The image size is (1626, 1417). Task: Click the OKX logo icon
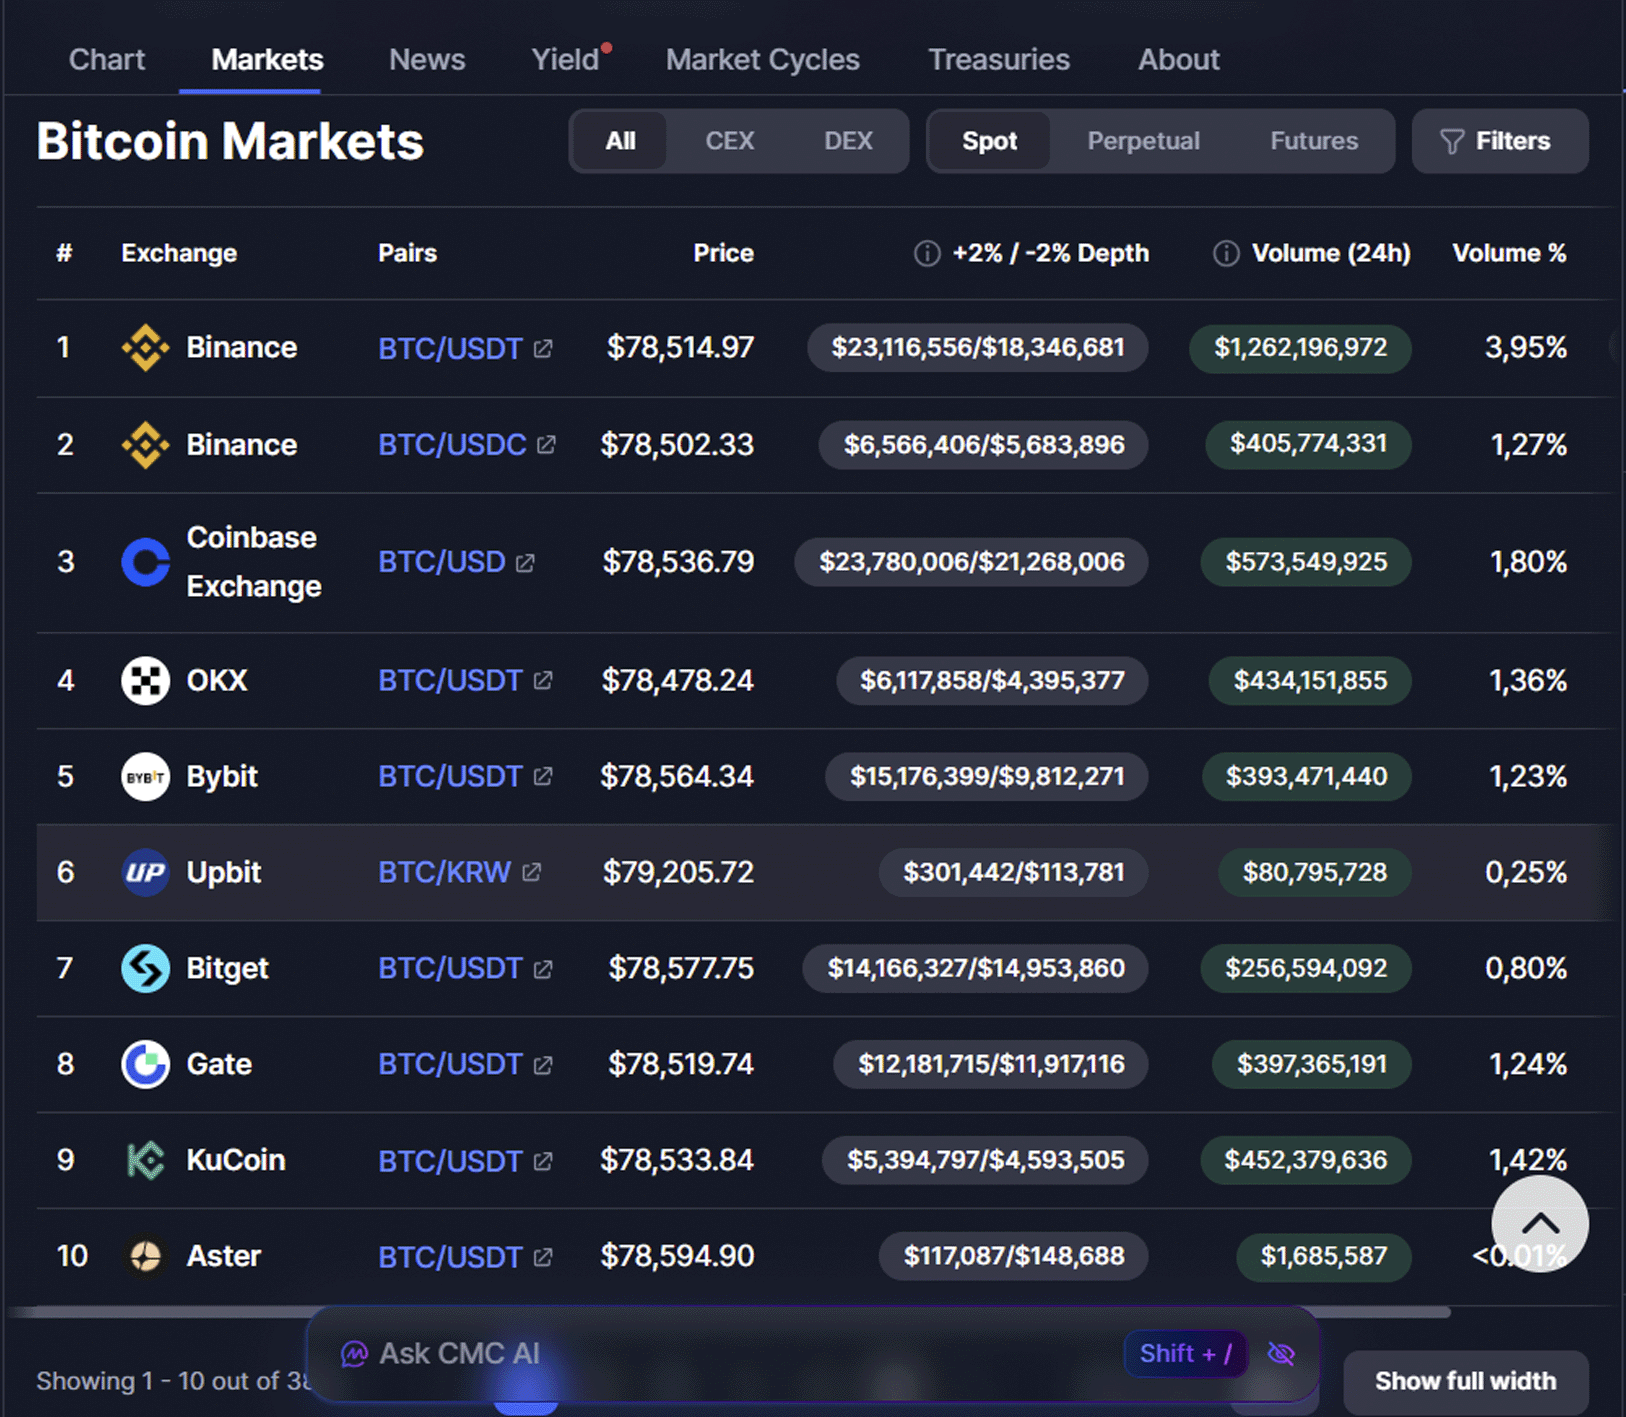coord(145,681)
